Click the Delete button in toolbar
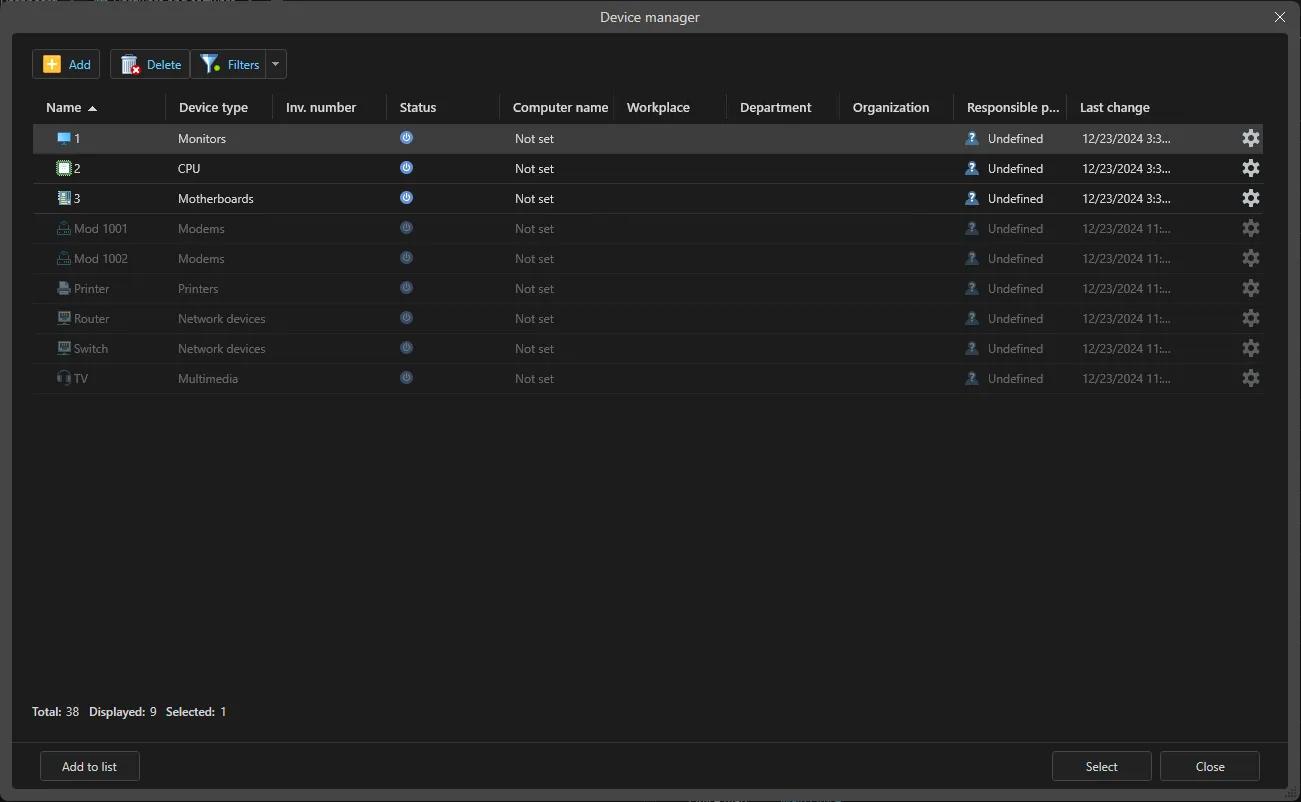Viewport: 1301px width, 802px height. point(150,64)
